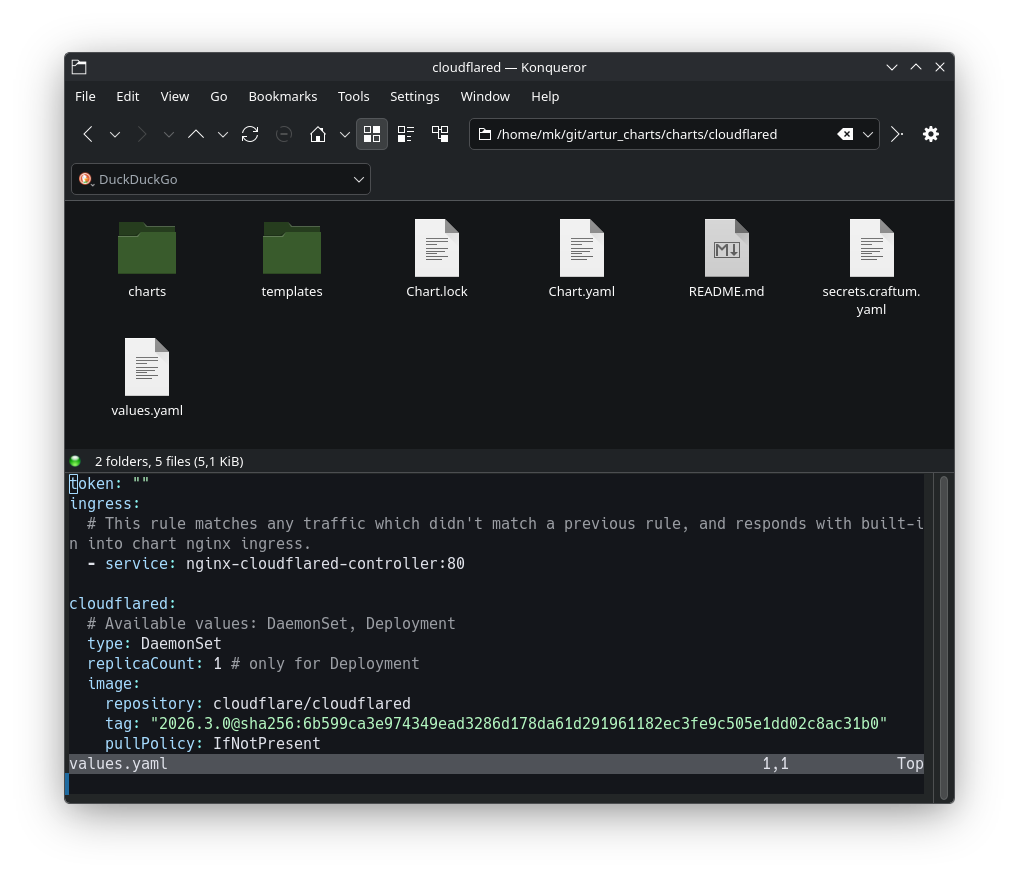Open the Go menu
The height and width of the screenshot is (880, 1019).
coord(219,97)
